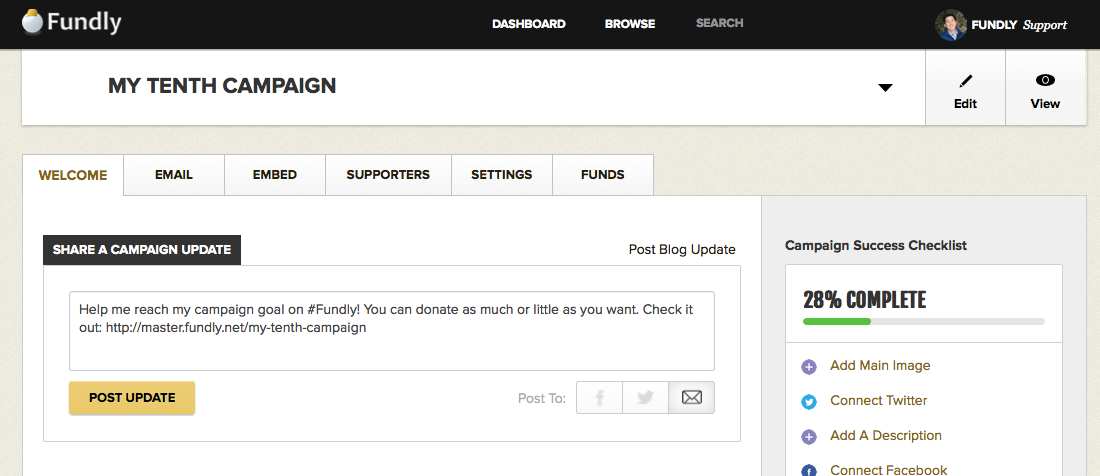Toggle email envelope posting option
Viewport: 1100px width, 476px height.
pos(692,397)
